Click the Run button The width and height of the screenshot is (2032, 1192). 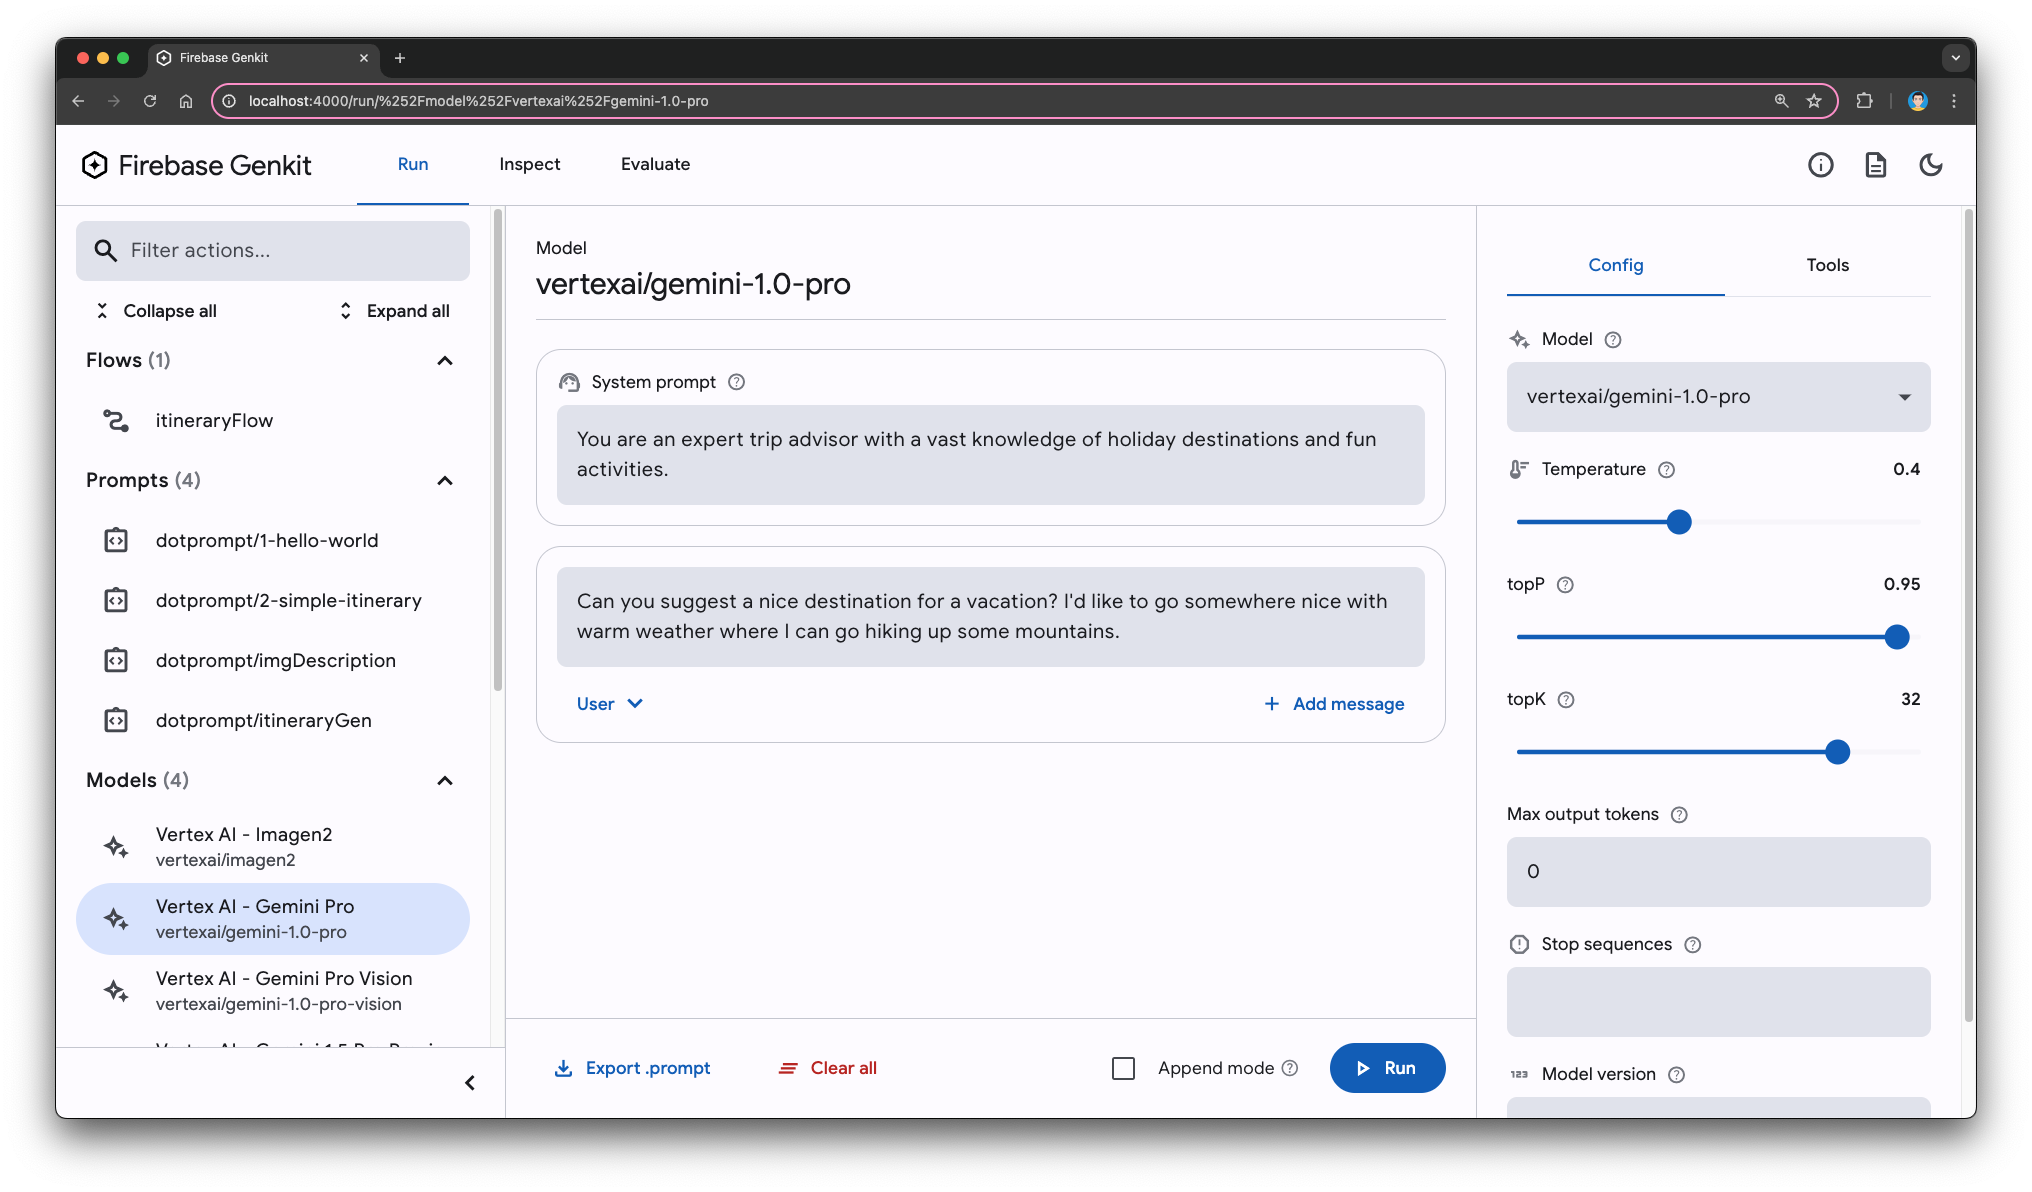1386,1067
